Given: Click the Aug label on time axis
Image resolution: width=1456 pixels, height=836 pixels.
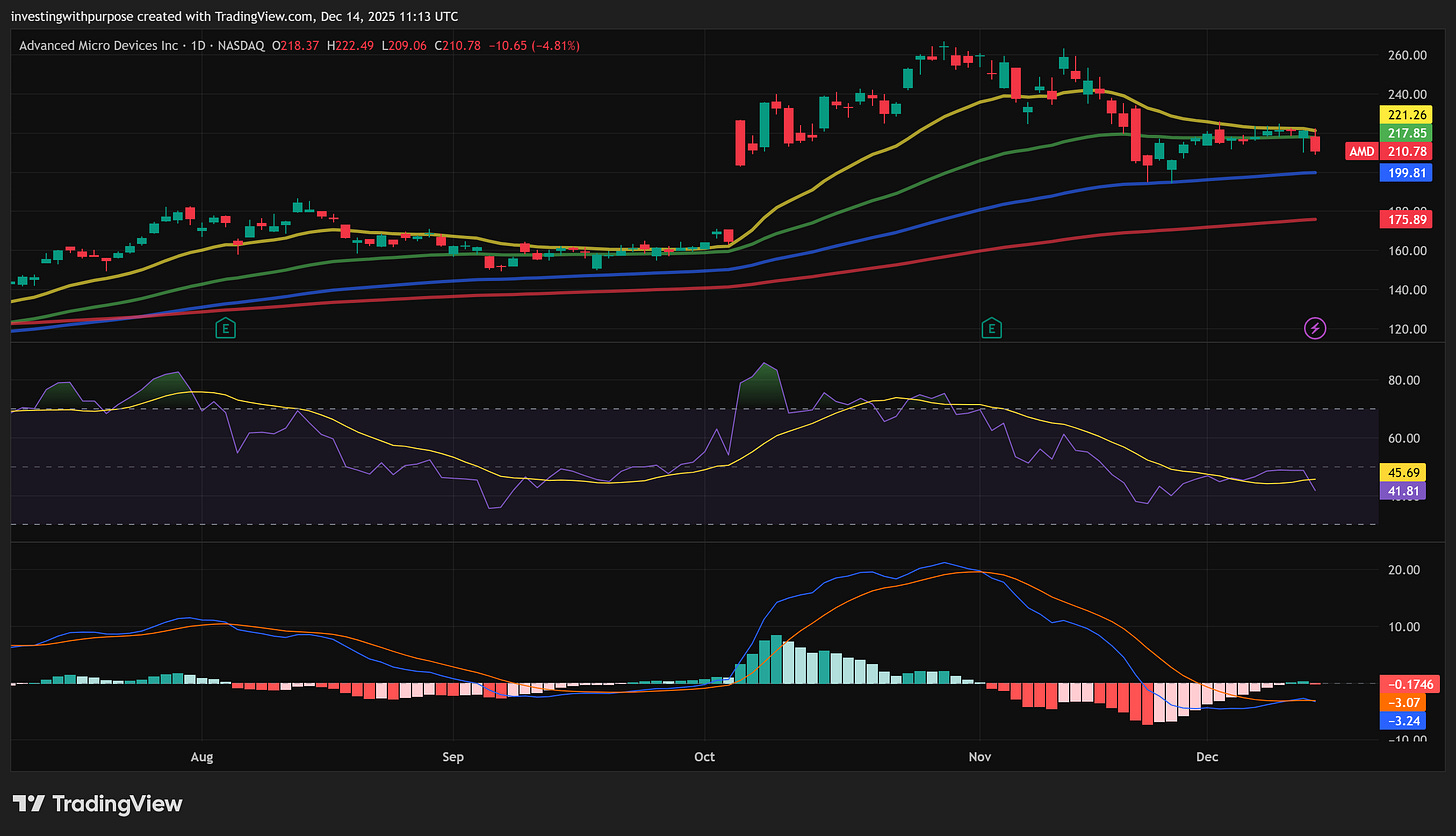Looking at the screenshot, I should point(202,757).
